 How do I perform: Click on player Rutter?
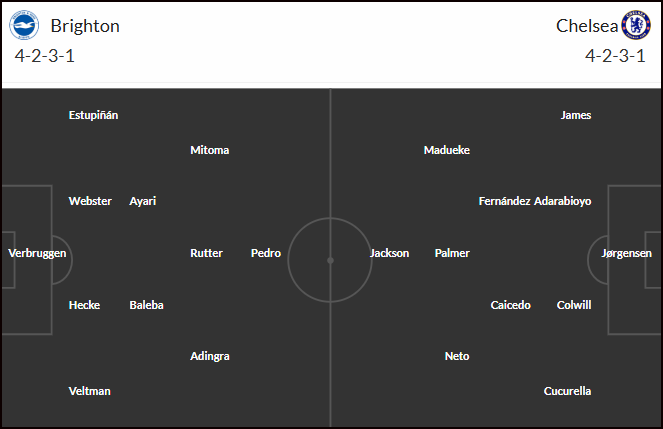(x=206, y=253)
